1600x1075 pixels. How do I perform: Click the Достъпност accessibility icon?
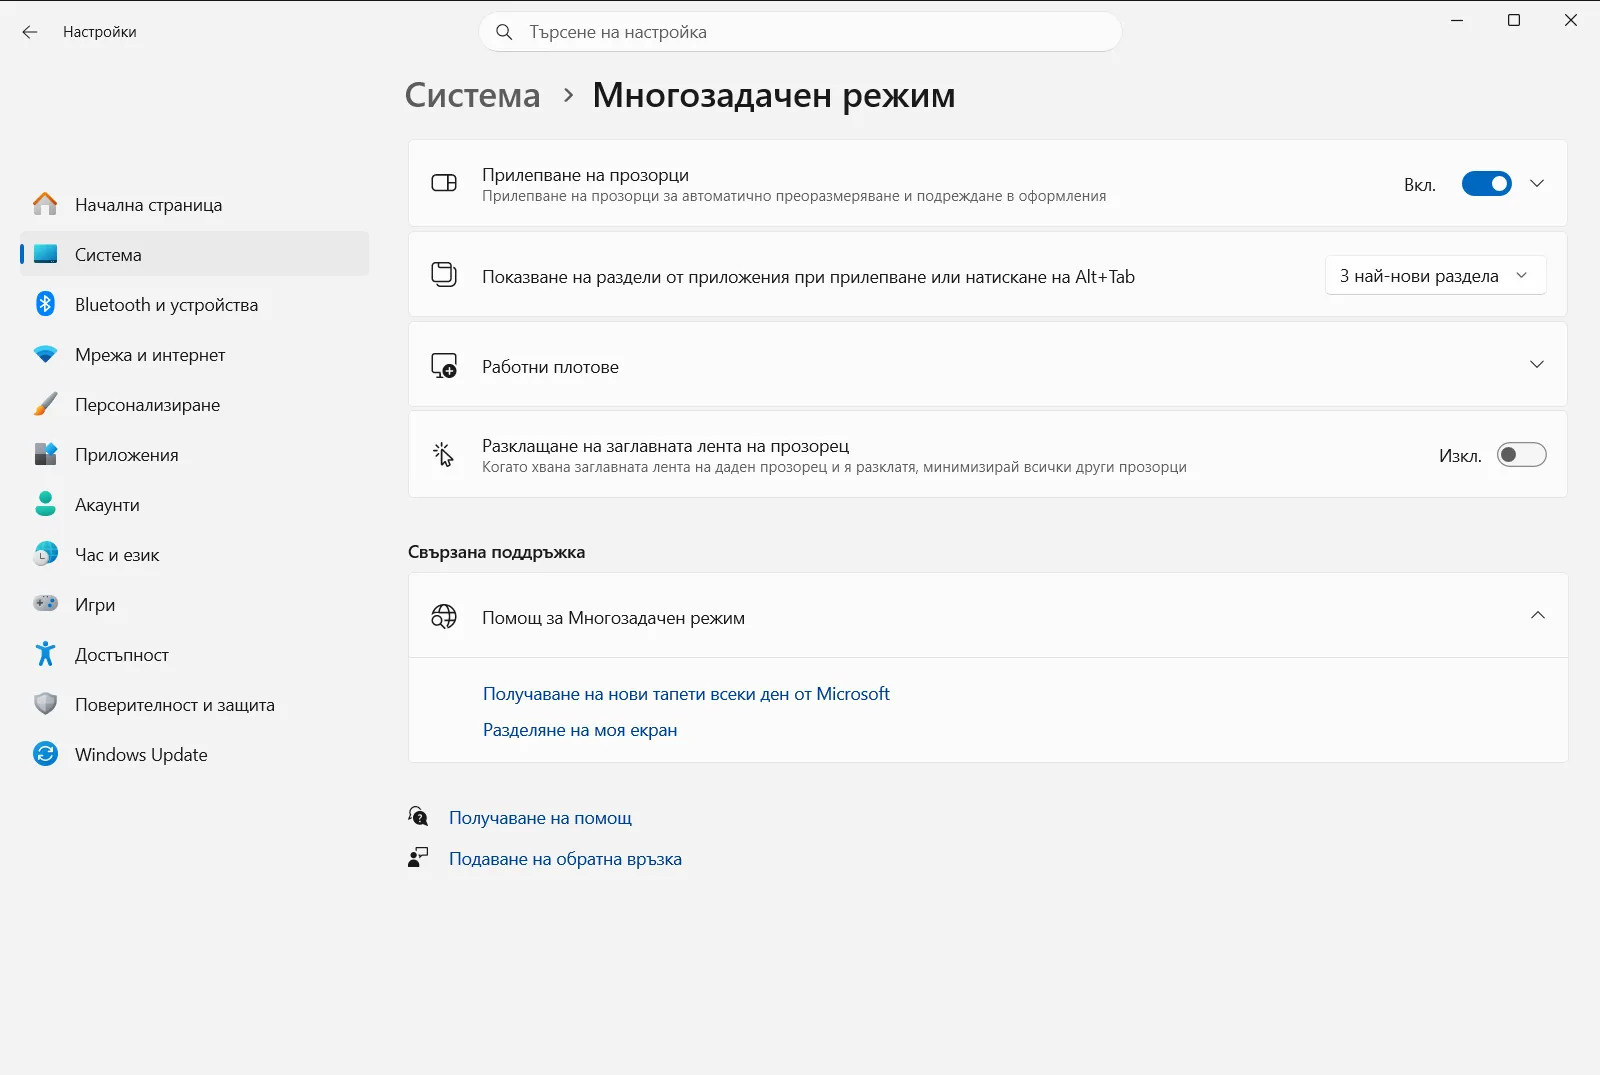[45, 654]
